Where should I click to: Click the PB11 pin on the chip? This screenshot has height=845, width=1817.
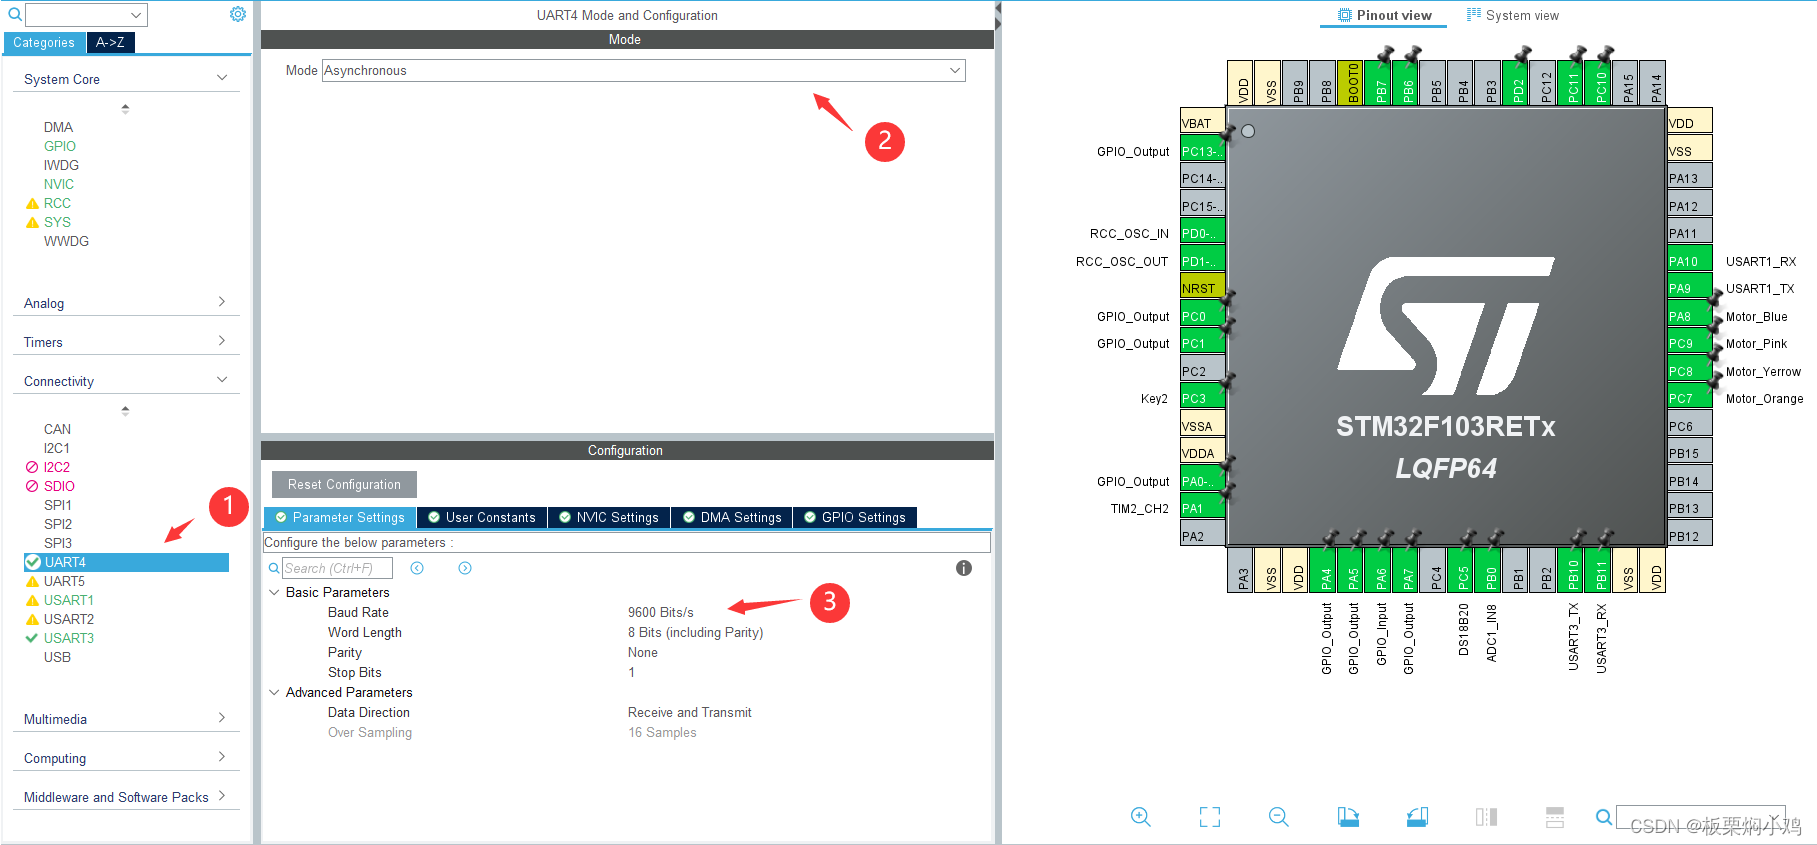pos(1601,570)
